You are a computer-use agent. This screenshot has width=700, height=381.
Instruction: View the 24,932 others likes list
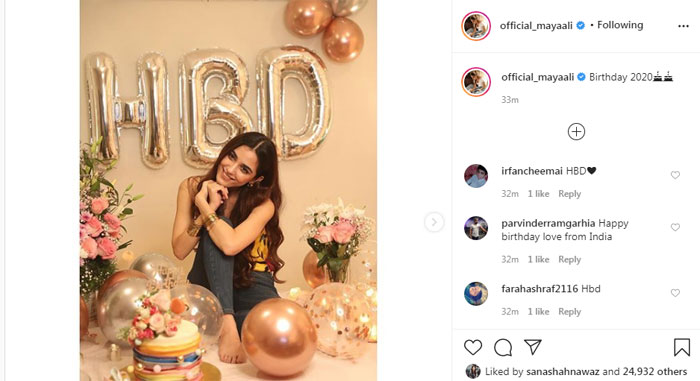pyautogui.click(x=655, y=372)
